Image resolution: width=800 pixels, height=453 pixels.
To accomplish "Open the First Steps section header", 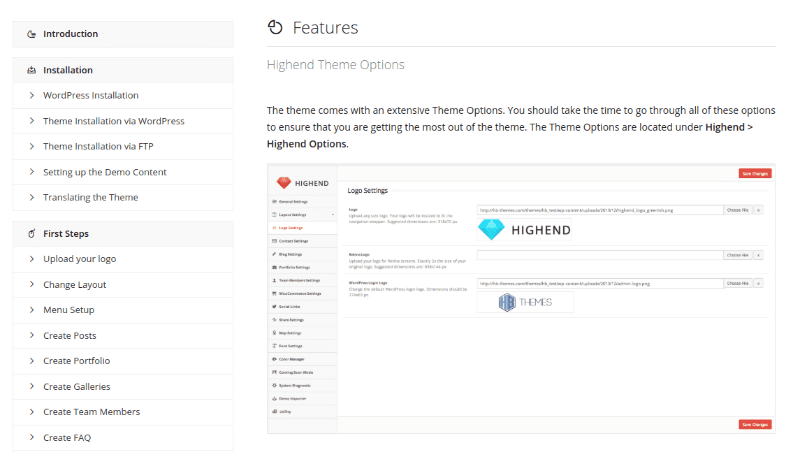I will click(x=122, y=234).
